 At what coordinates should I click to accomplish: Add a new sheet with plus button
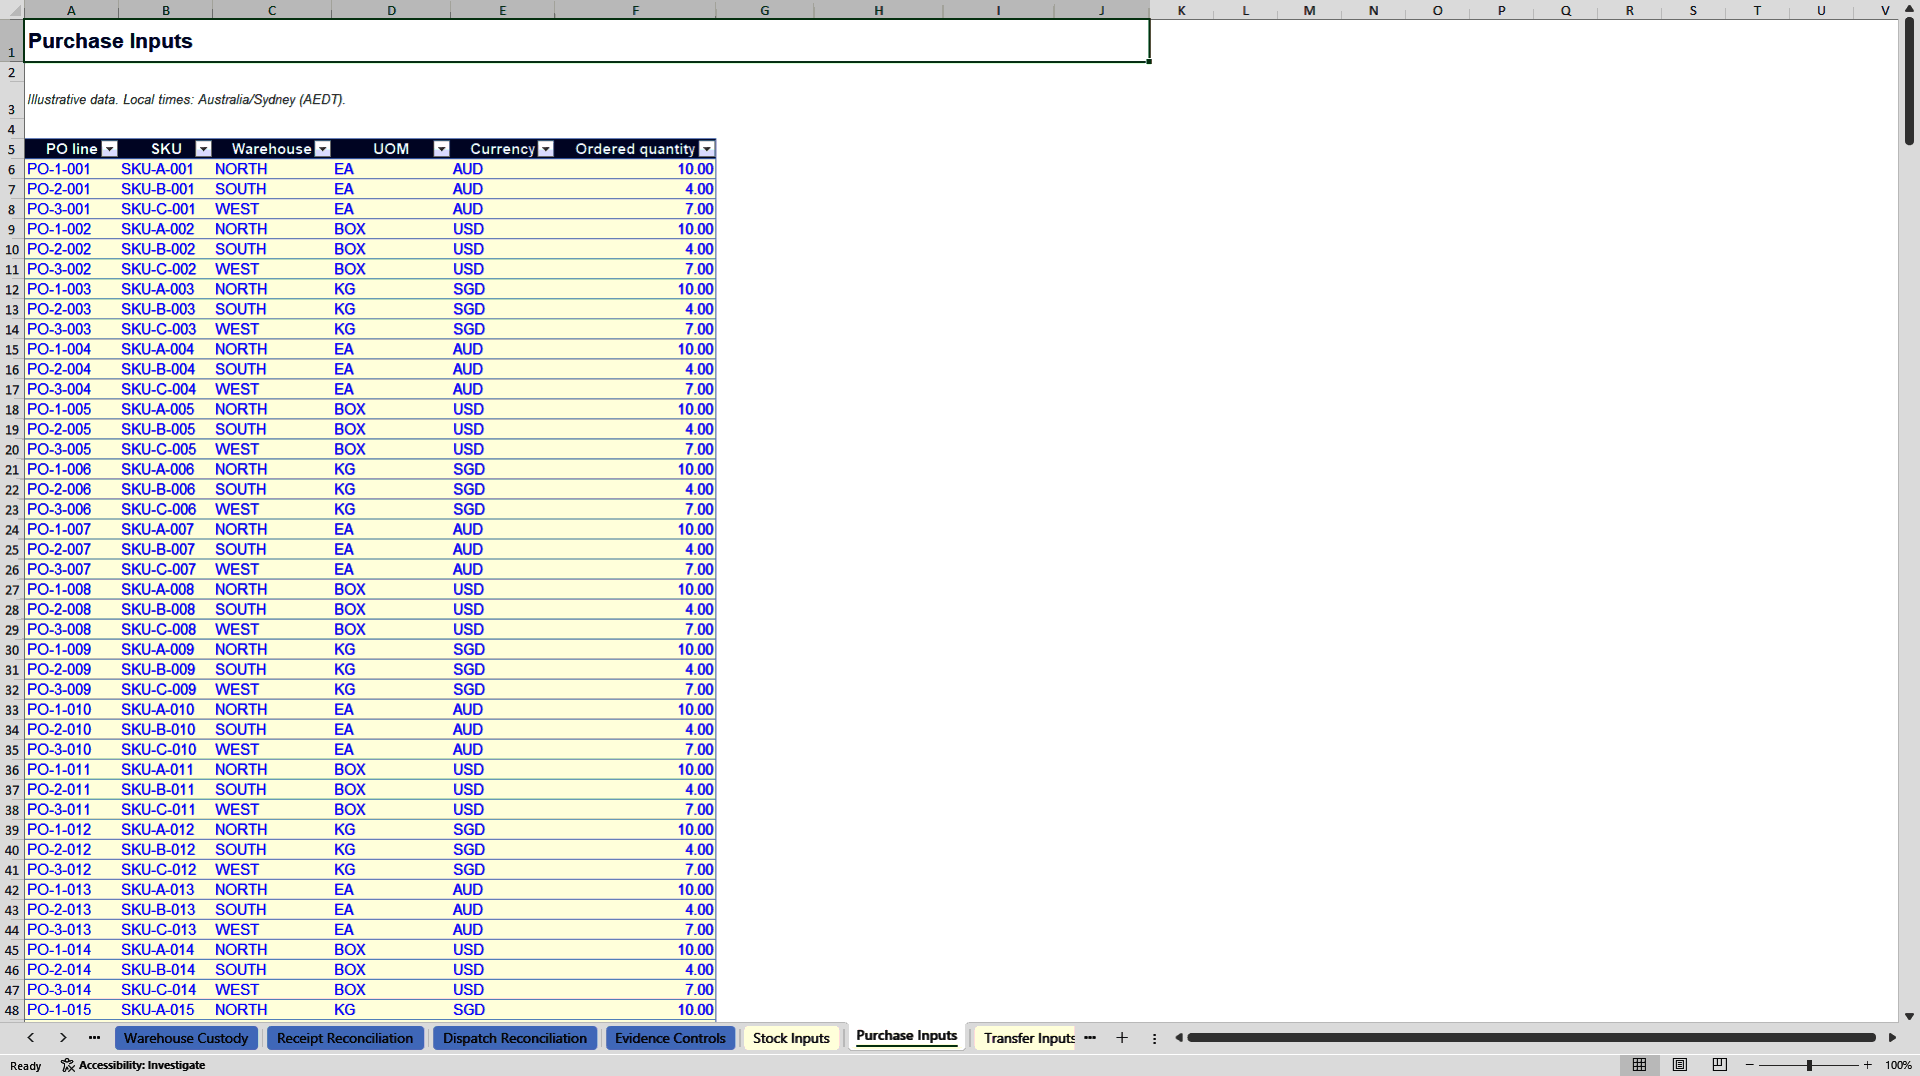pyautogui.click(x=1122, y=1038)
